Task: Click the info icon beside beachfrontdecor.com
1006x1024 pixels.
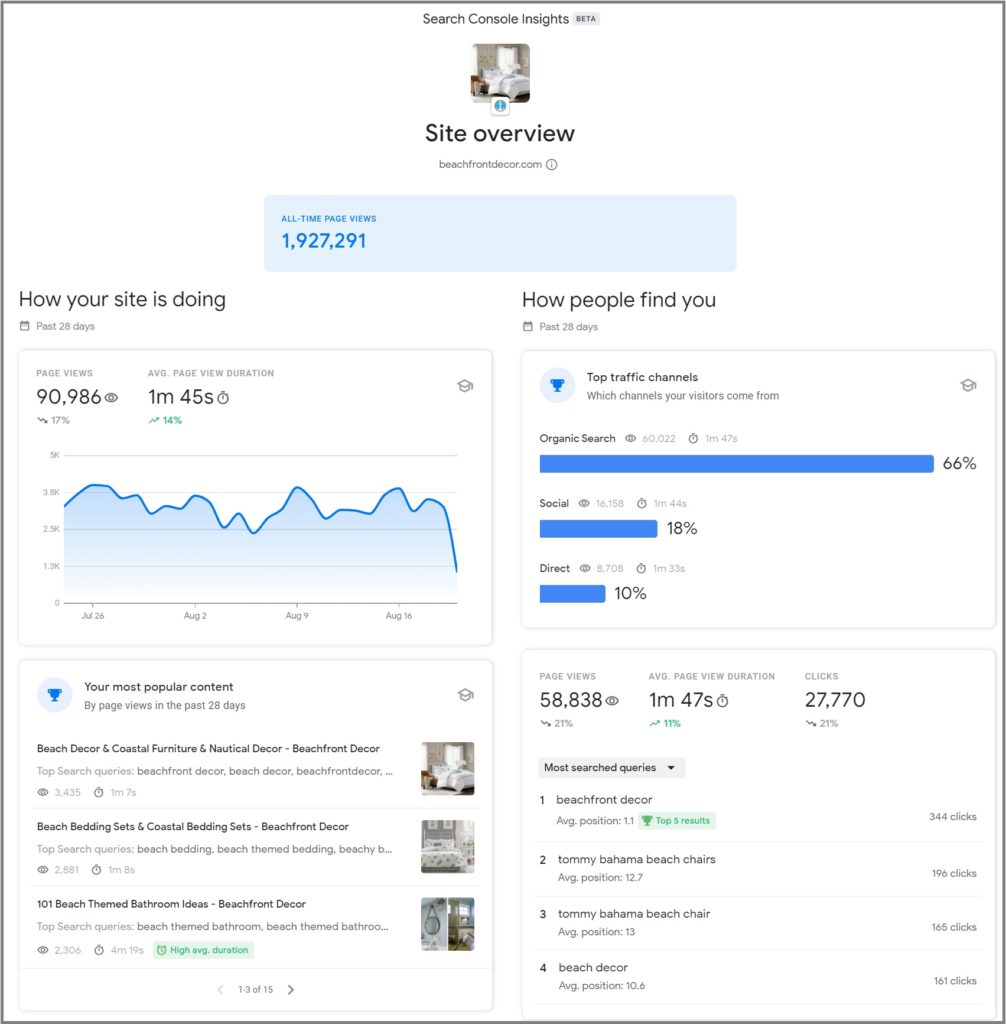Action: click(551, 165)
